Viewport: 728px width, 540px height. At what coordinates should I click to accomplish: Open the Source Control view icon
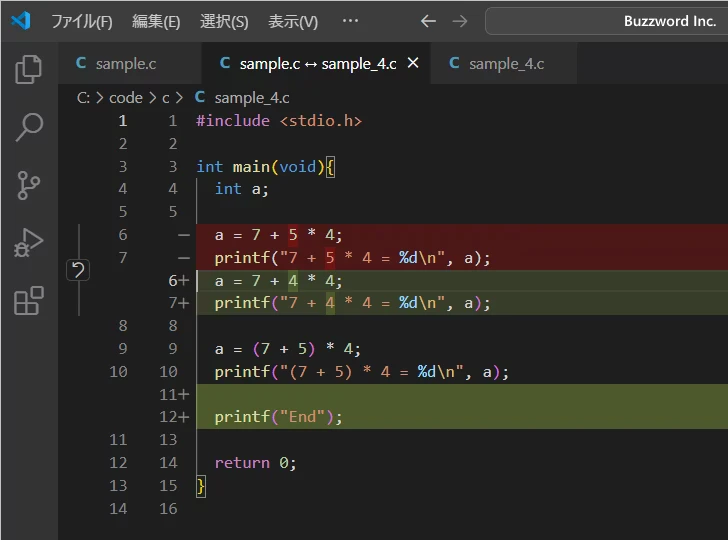29,185
